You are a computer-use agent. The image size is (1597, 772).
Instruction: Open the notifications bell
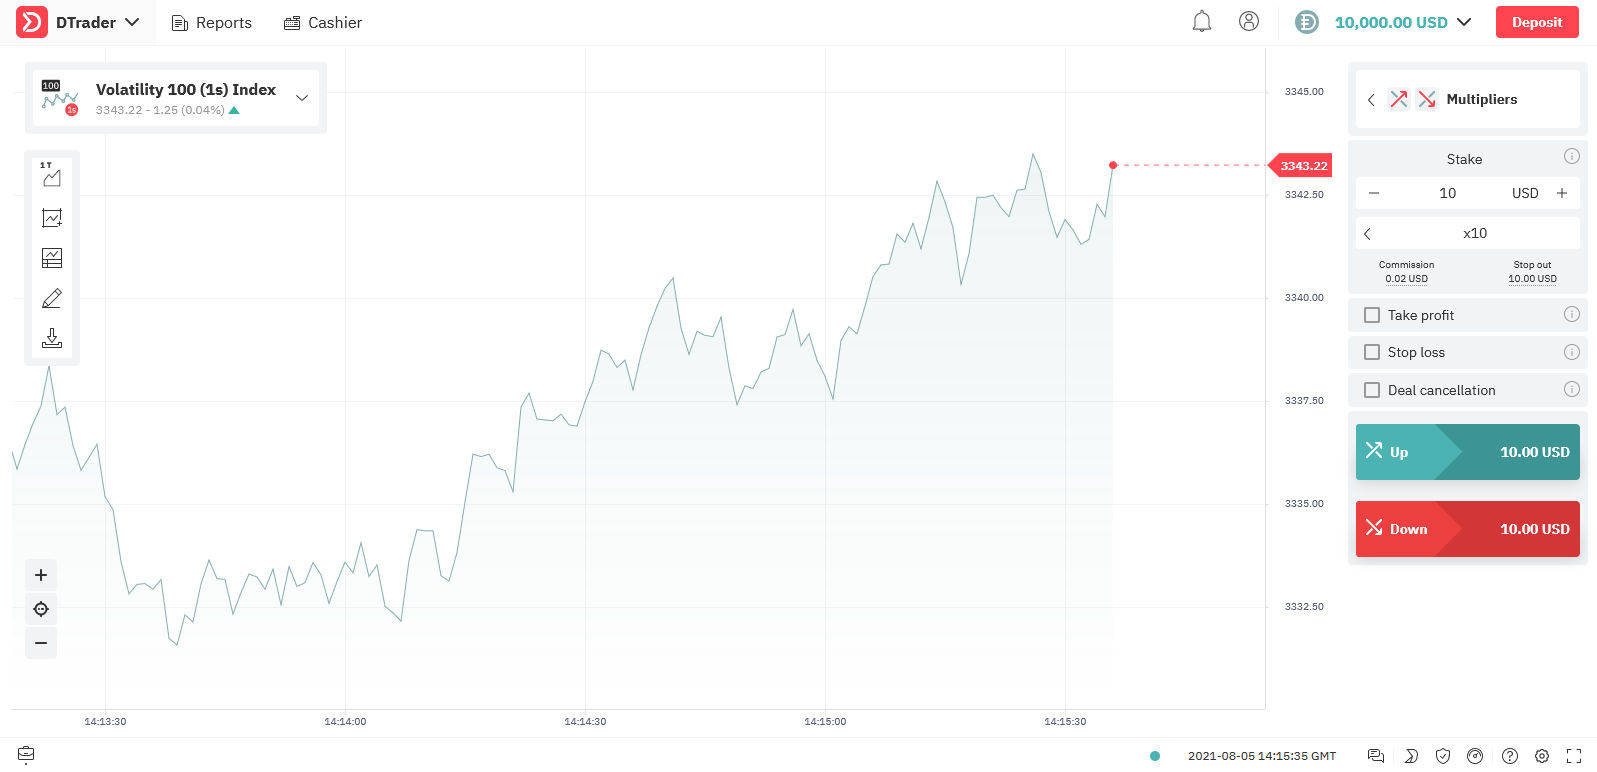pyautogui.click(x=1202, y=22)
